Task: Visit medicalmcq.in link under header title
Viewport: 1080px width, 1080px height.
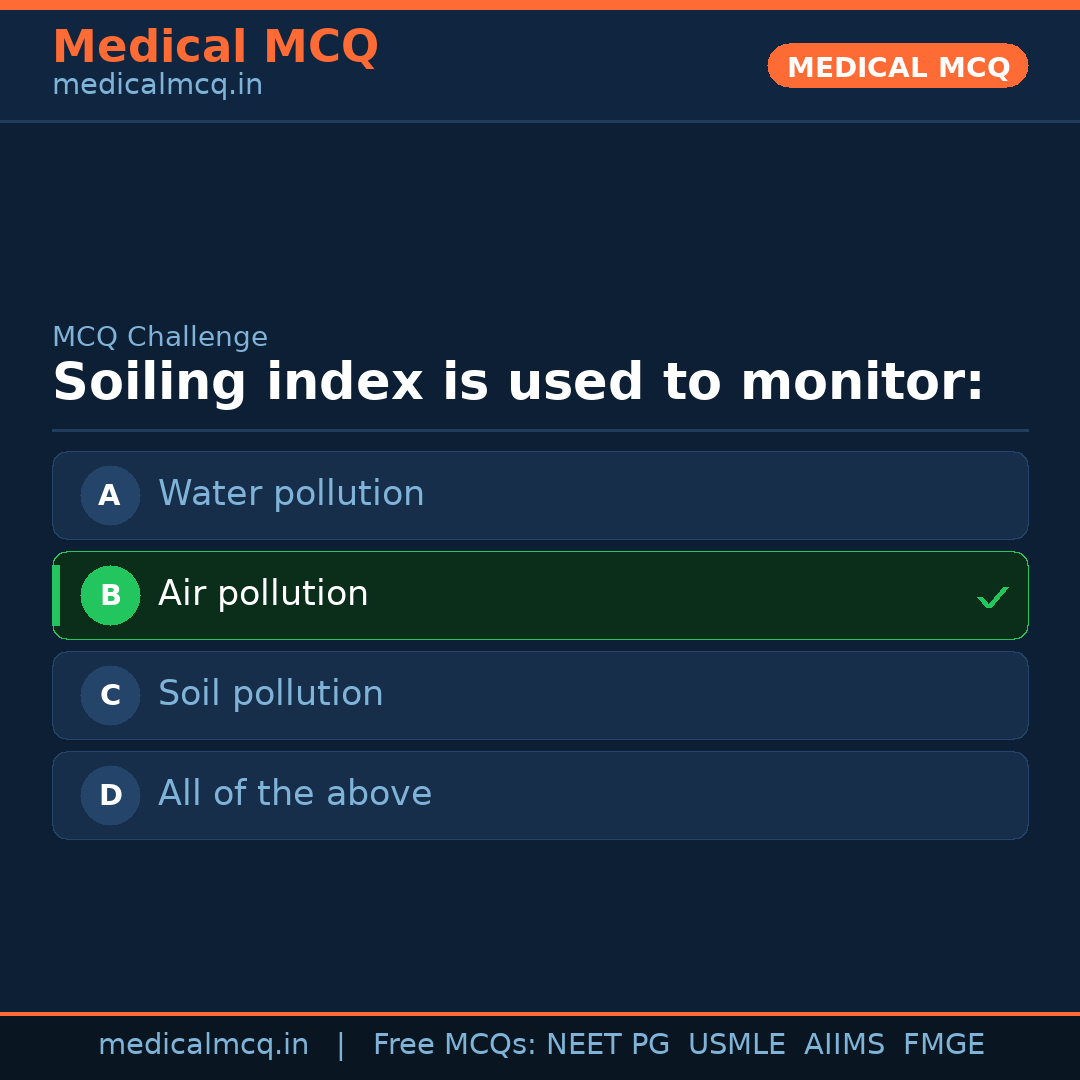Action: (157, 86)
